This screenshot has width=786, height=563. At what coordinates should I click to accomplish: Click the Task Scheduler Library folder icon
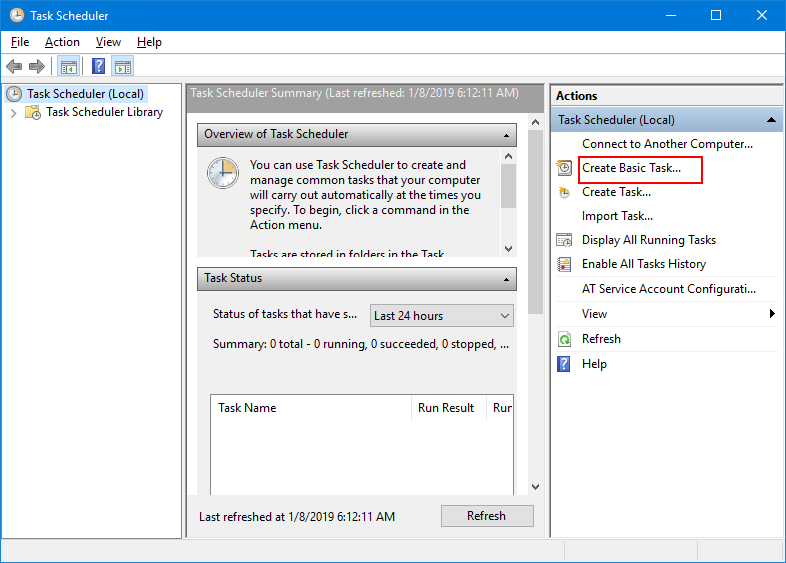(x=33, y=112)
